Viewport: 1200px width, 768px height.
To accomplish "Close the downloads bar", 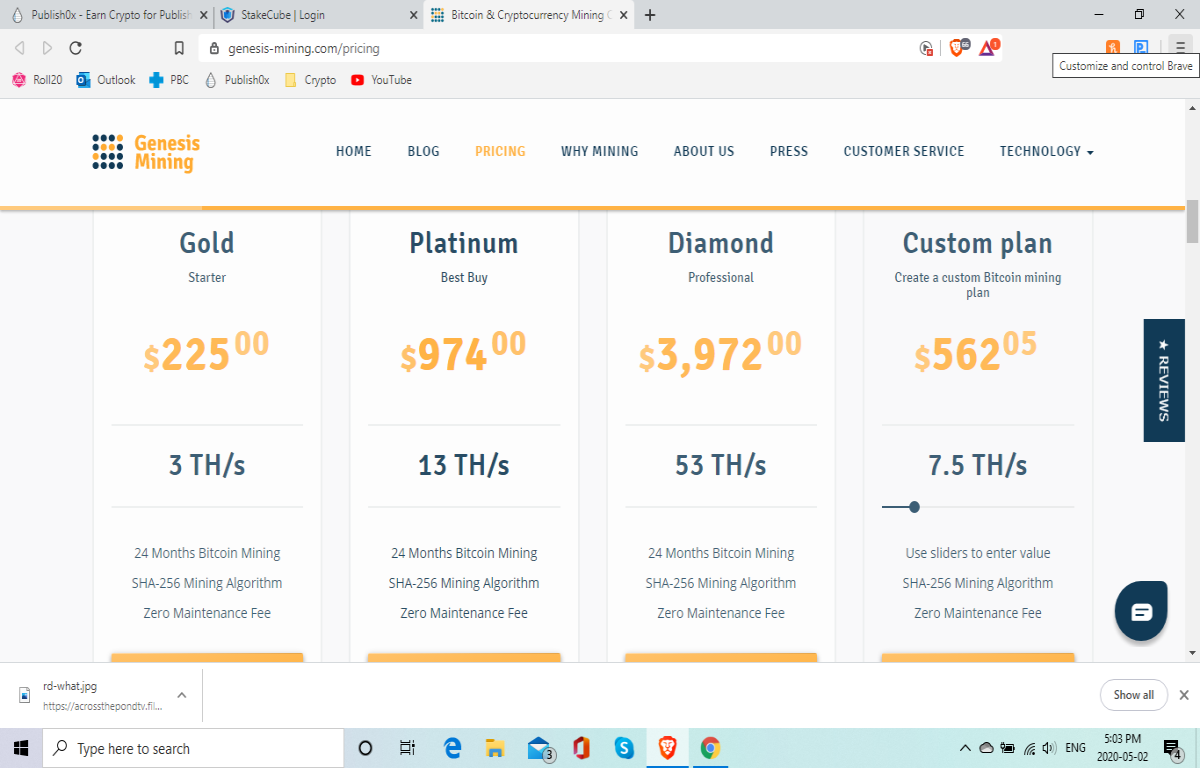I will click(x=1184, y=695).
